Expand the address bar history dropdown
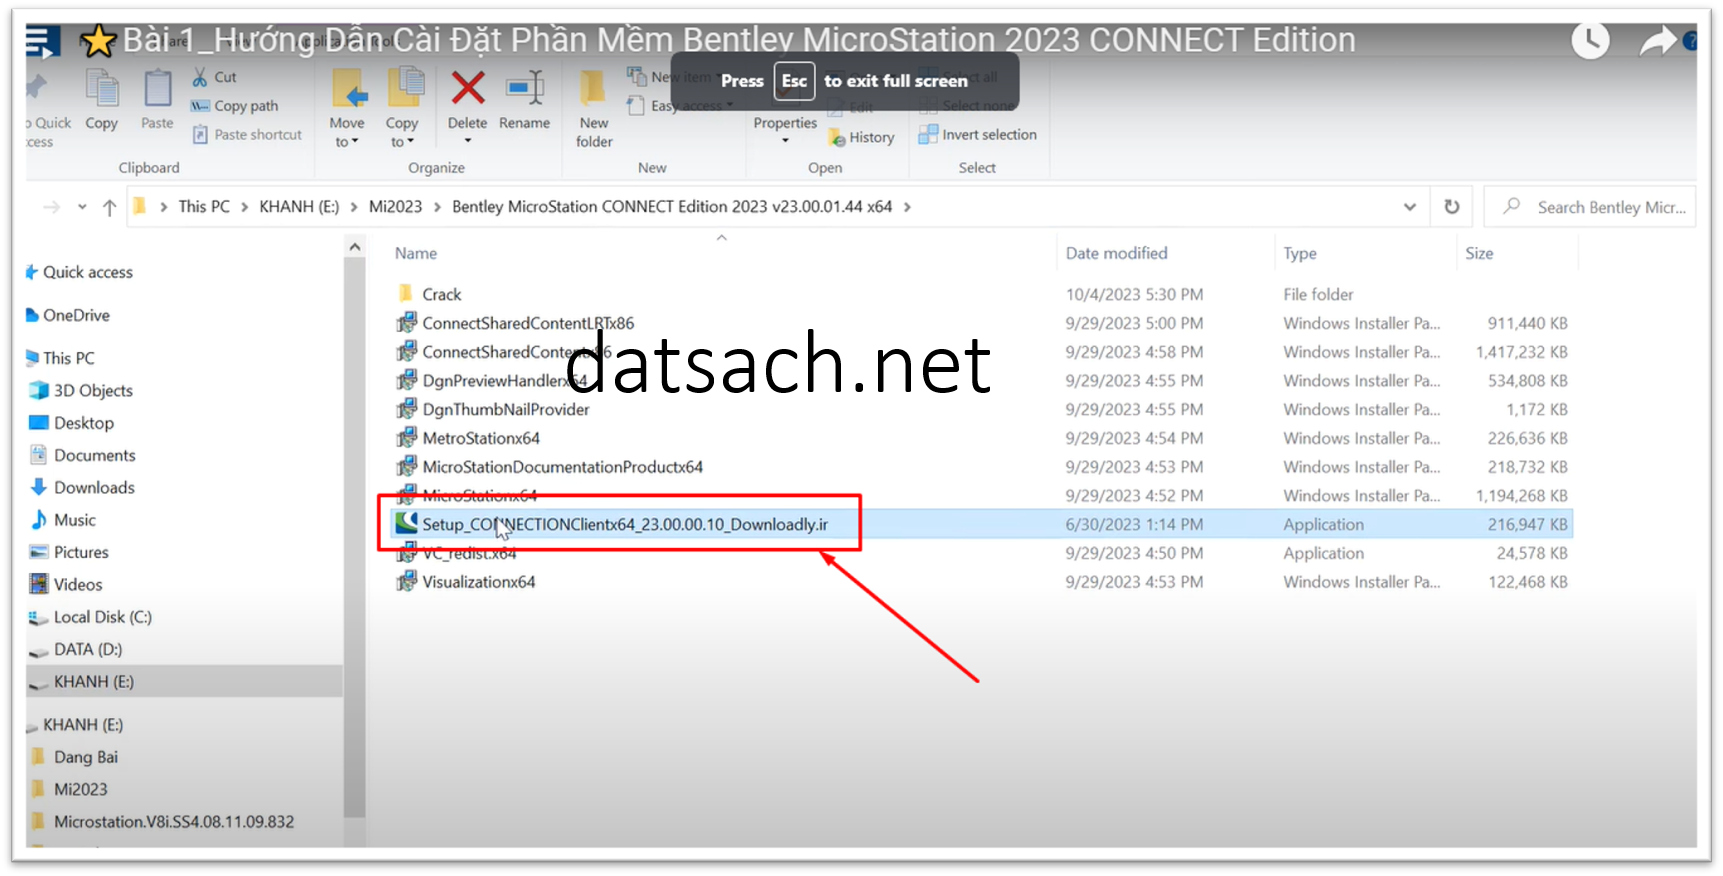Viewport: 1723px width, 876px height. coord(1409,207)
